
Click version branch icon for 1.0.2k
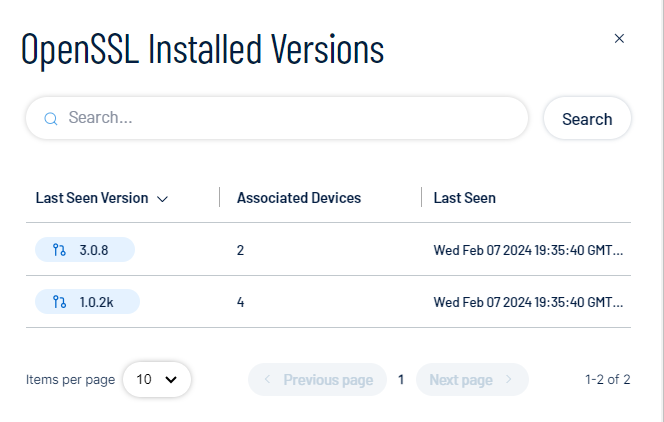coord(59,302)
